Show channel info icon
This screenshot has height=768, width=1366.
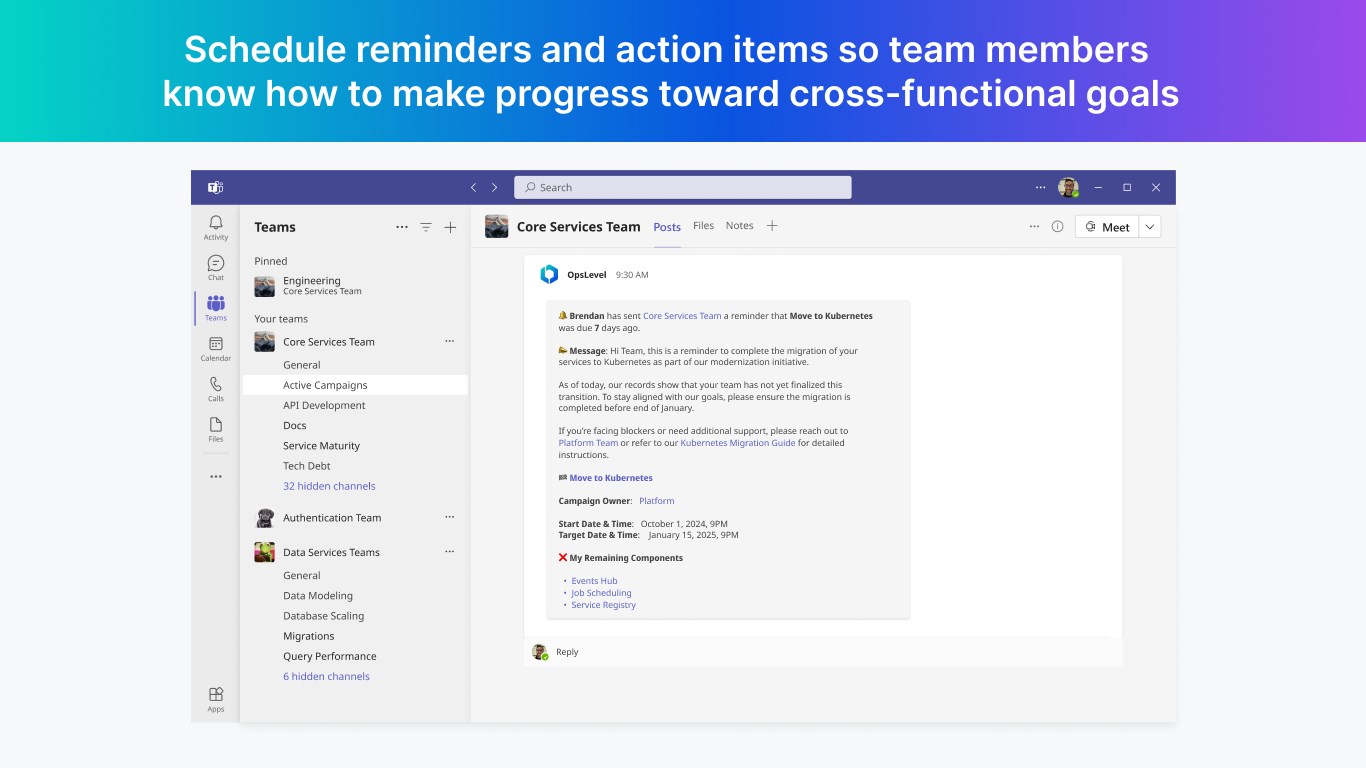(1057, 226)
